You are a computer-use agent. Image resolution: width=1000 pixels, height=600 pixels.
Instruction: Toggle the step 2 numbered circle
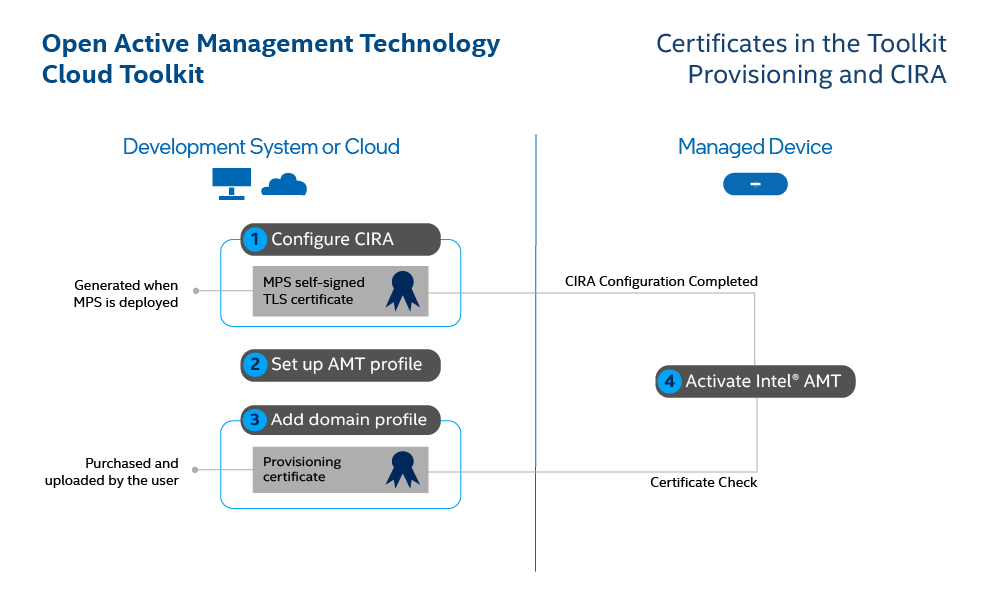tap(255, 365)
